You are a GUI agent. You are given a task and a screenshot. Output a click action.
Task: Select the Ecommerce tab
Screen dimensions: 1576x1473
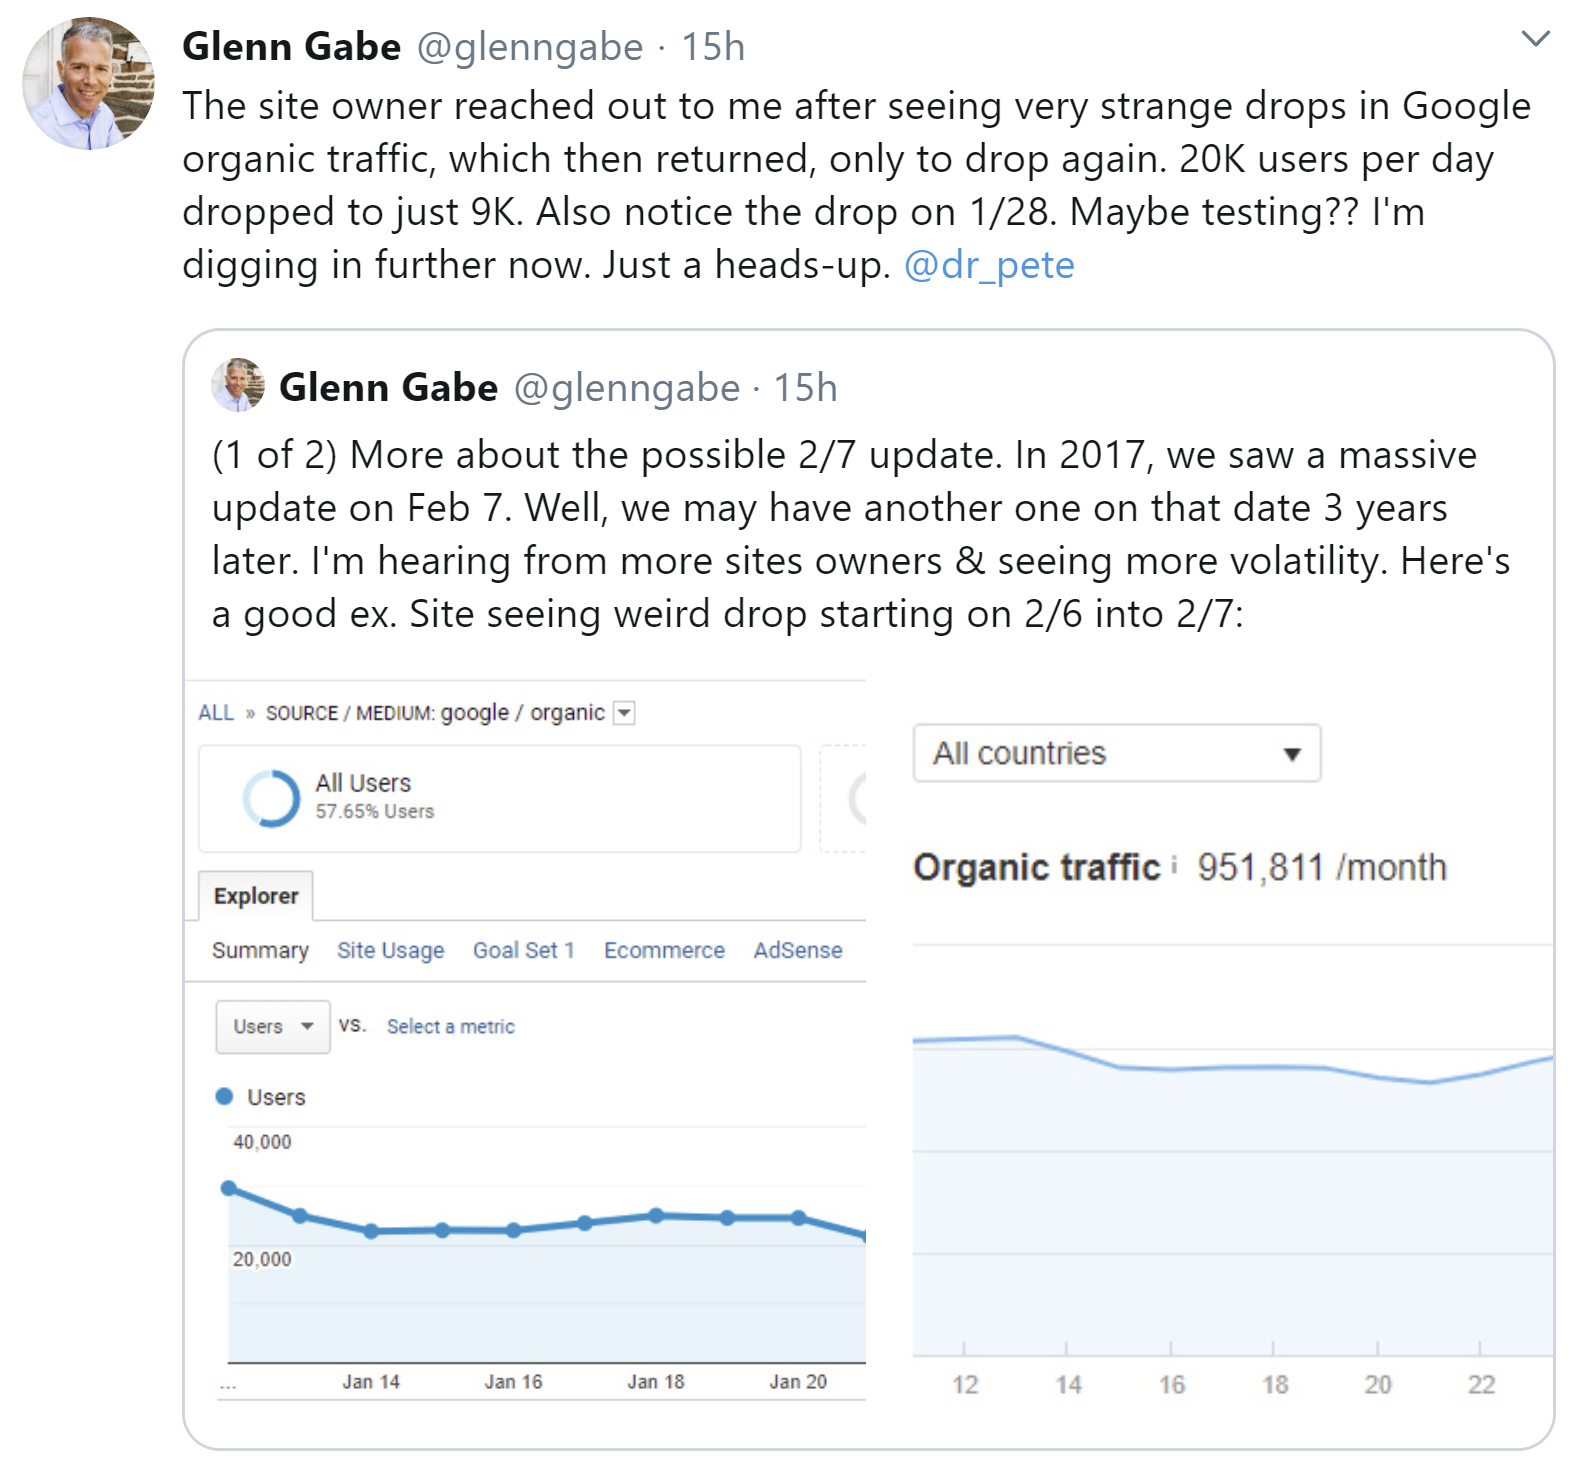tap(663, 949)
